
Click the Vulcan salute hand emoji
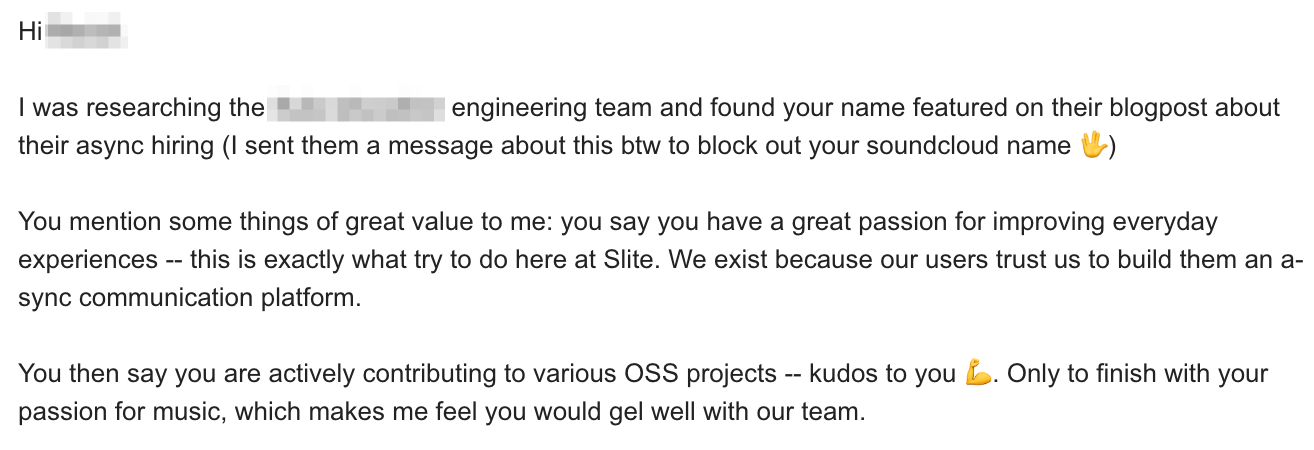pos(1092,145)
